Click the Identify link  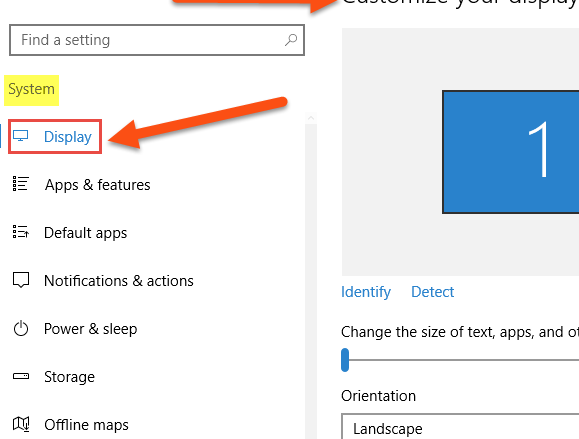(x=366, y=292)
